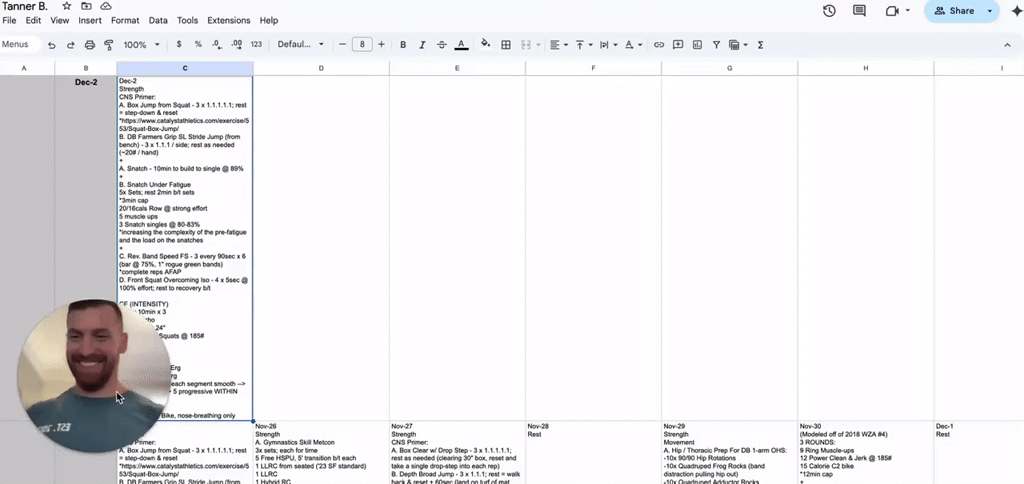Open the zoom 100% dropdown
1024x484 pixels.
[142, 44]
